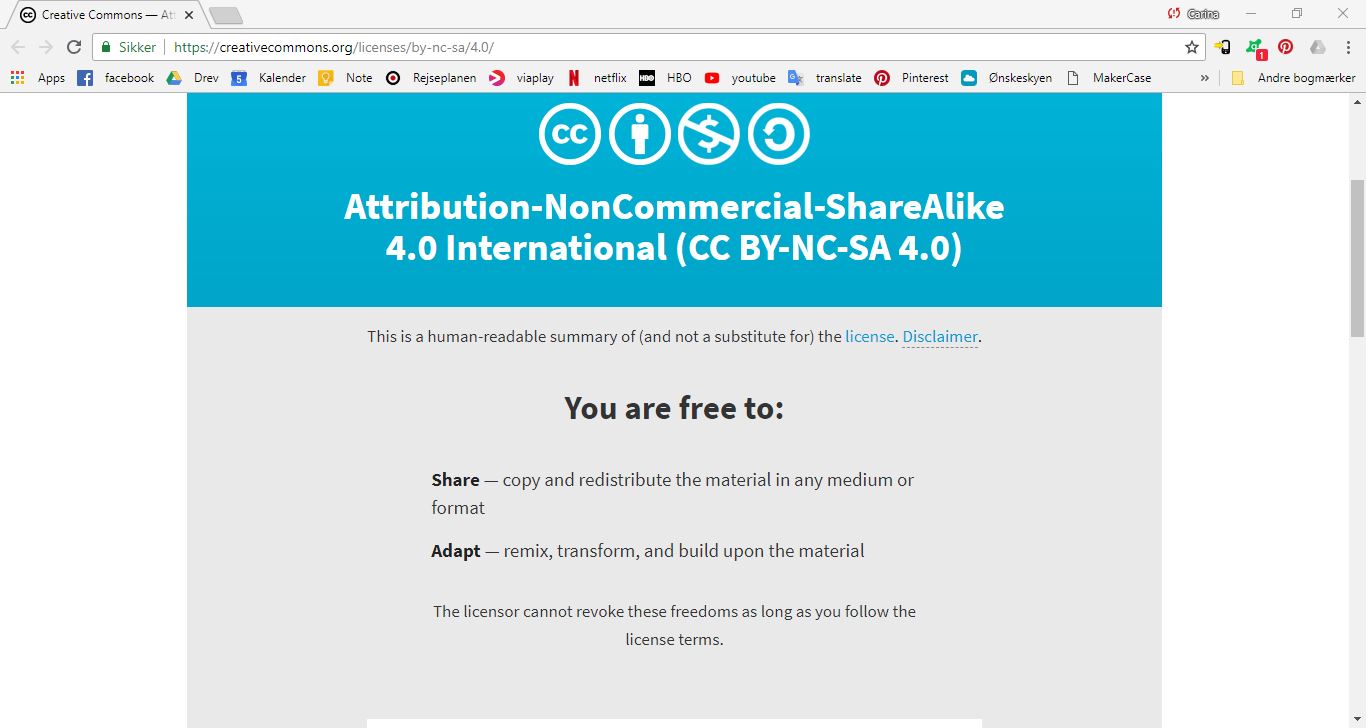Click the ShareAlike circular arrow icon
The image size is (1366, 728).
[779, 134]
